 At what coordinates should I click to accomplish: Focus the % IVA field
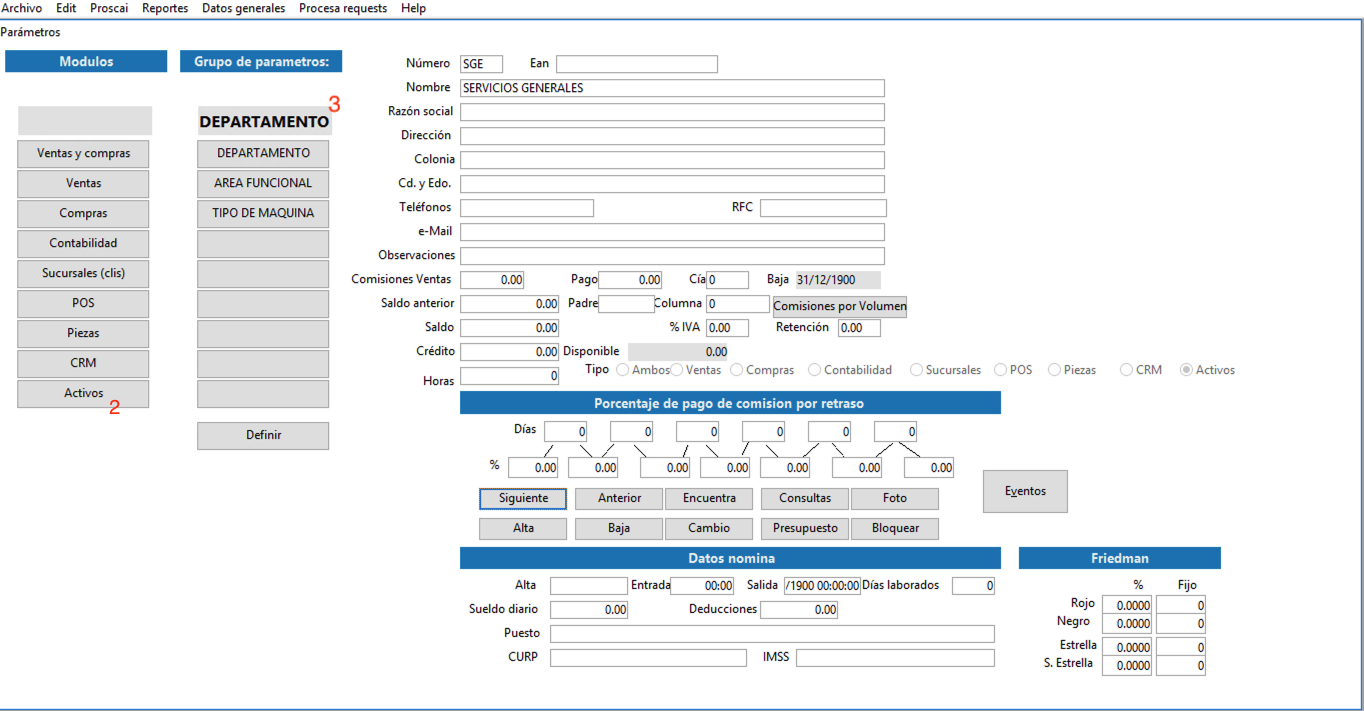point(728,328)
